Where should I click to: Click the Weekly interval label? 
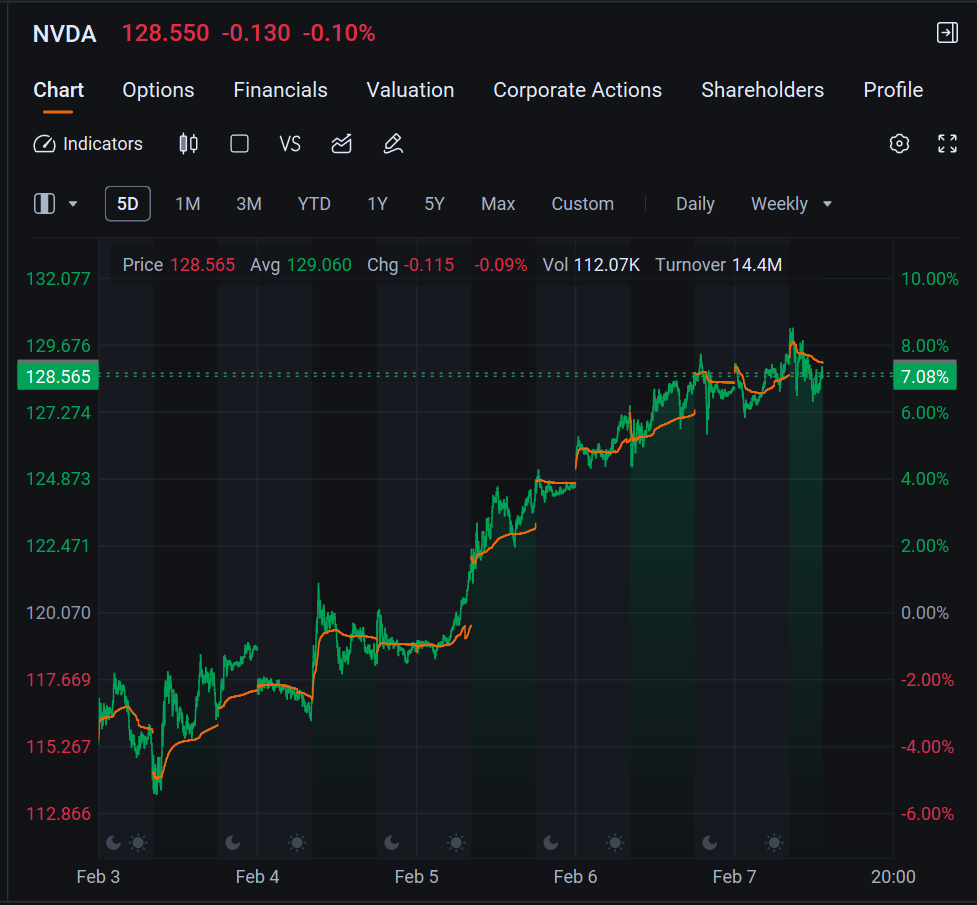[x=779, y=204]
